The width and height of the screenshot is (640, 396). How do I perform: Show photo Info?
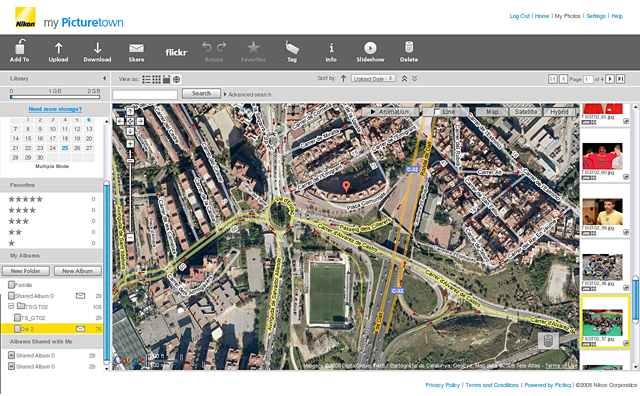(331, 52)
